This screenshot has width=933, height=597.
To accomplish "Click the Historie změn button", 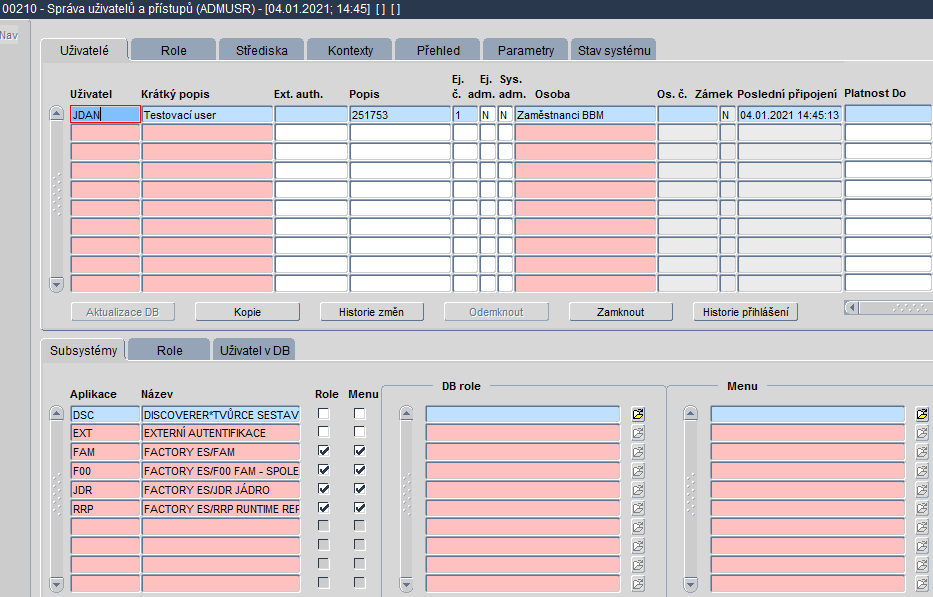I will pos(372,312).
